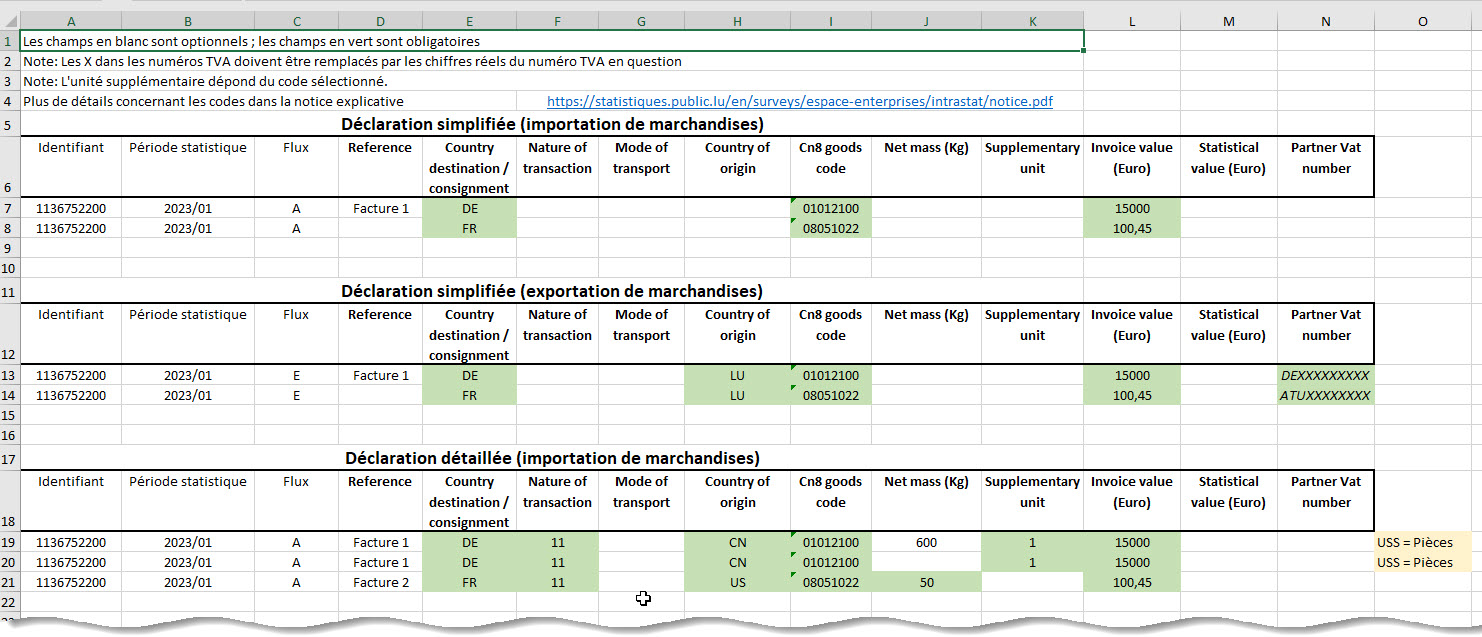Select 'CN' origin cell in row 20
1482x637 pixels.
(x=737, y=562)
